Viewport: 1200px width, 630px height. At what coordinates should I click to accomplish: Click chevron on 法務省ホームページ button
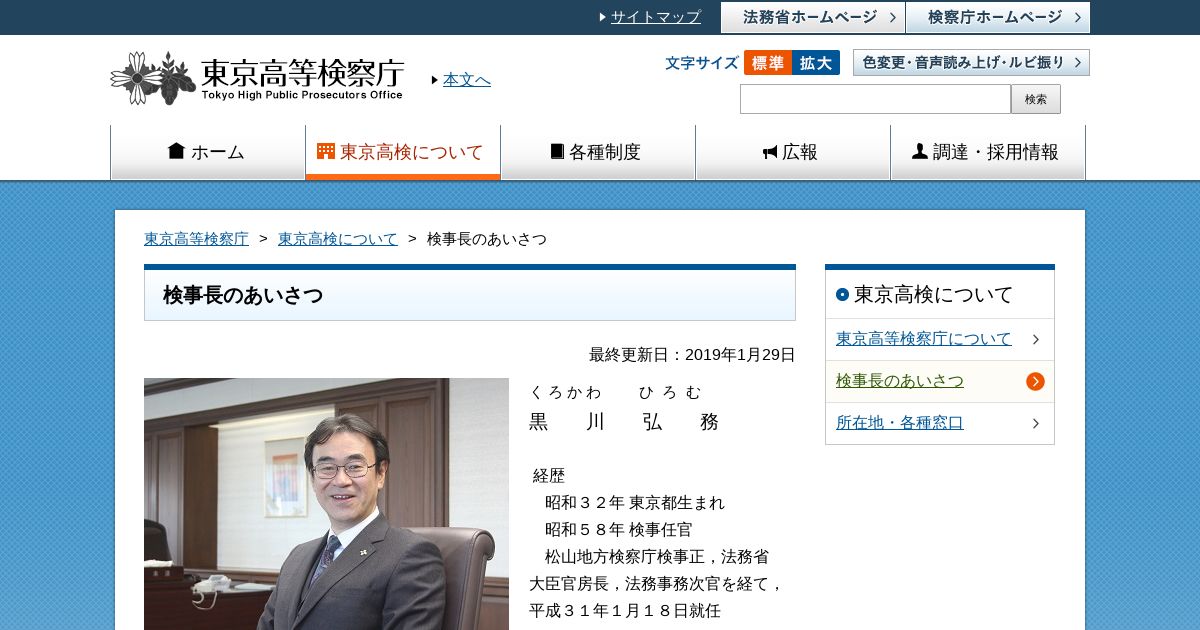point(892,17)
